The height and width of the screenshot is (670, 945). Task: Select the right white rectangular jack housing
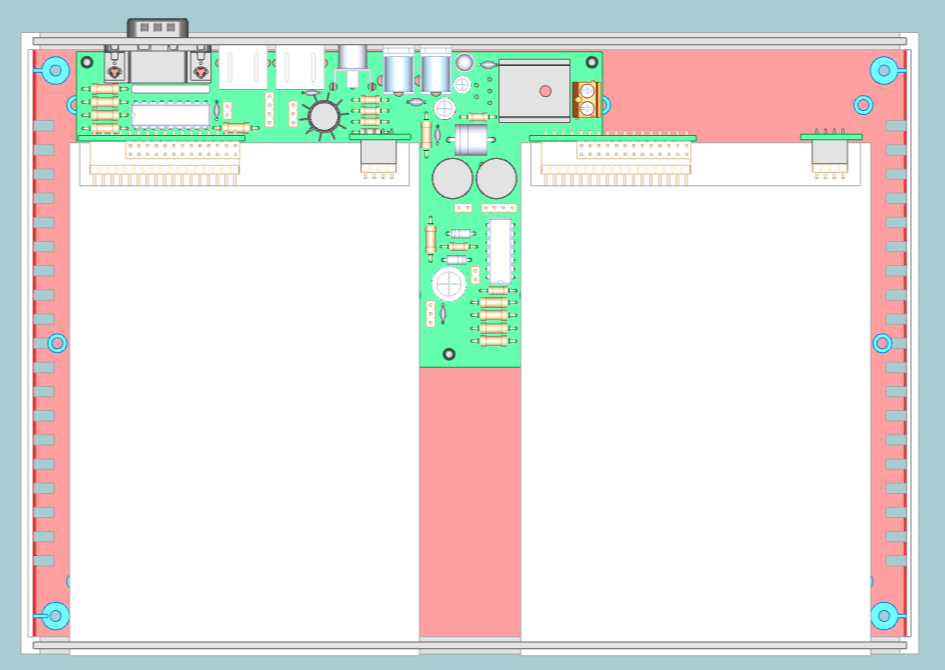click(x=300, y=67)
